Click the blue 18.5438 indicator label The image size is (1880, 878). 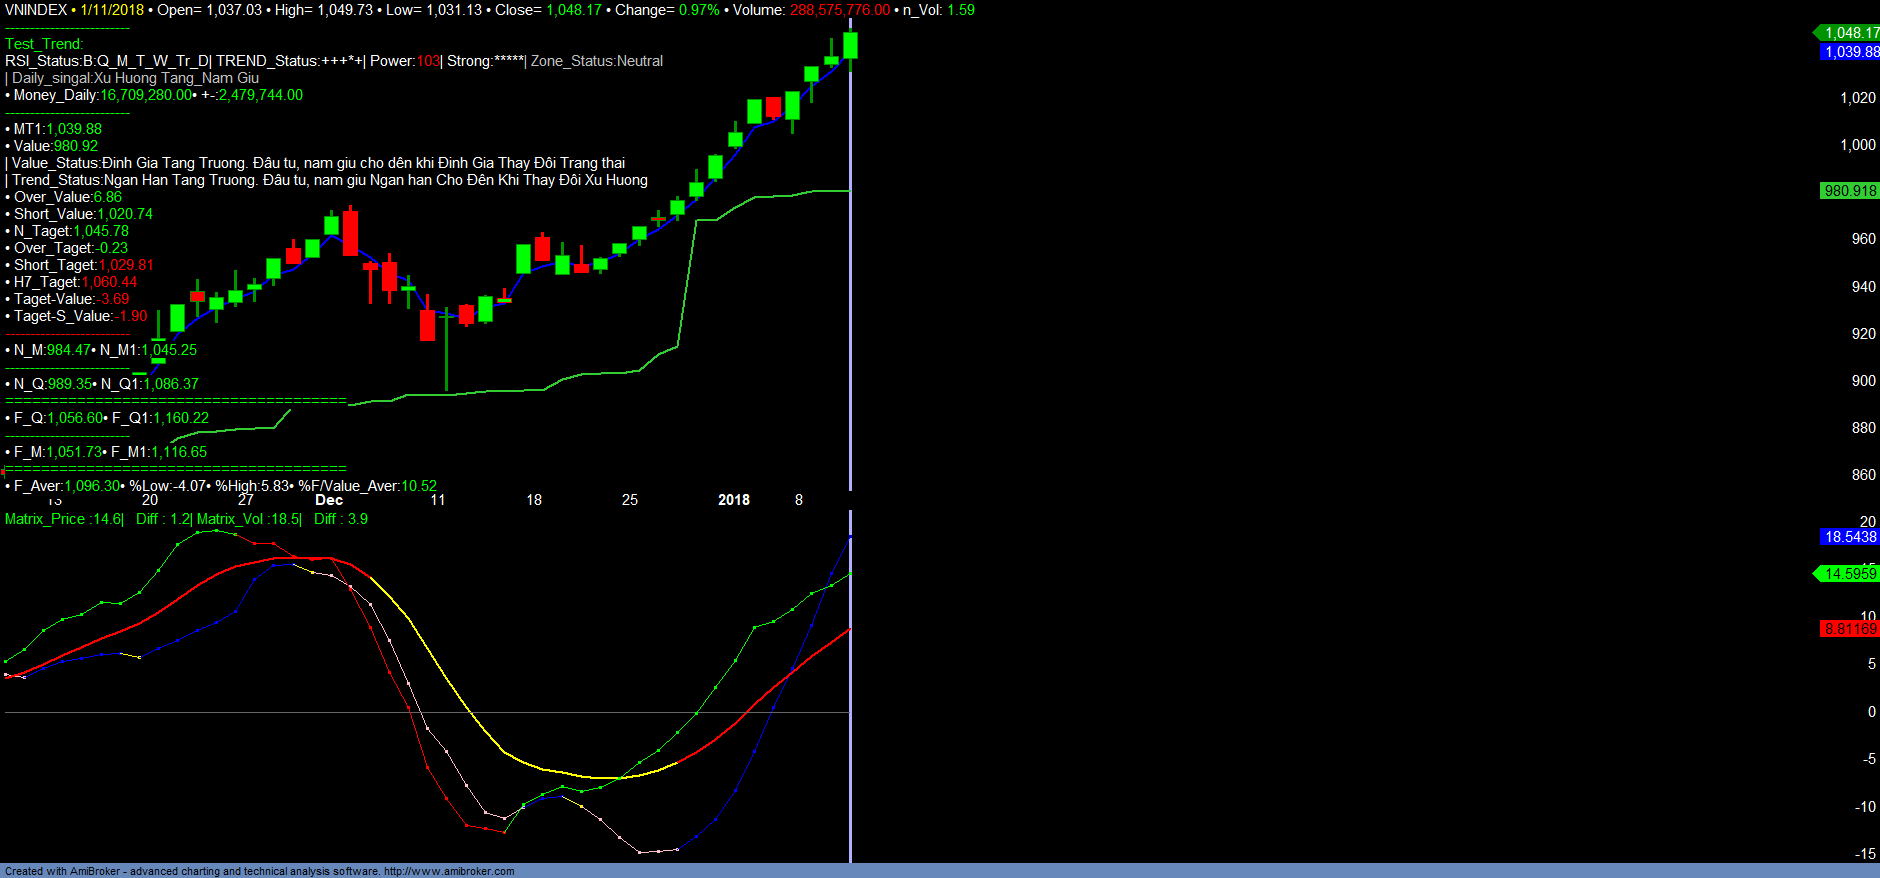1850,537
